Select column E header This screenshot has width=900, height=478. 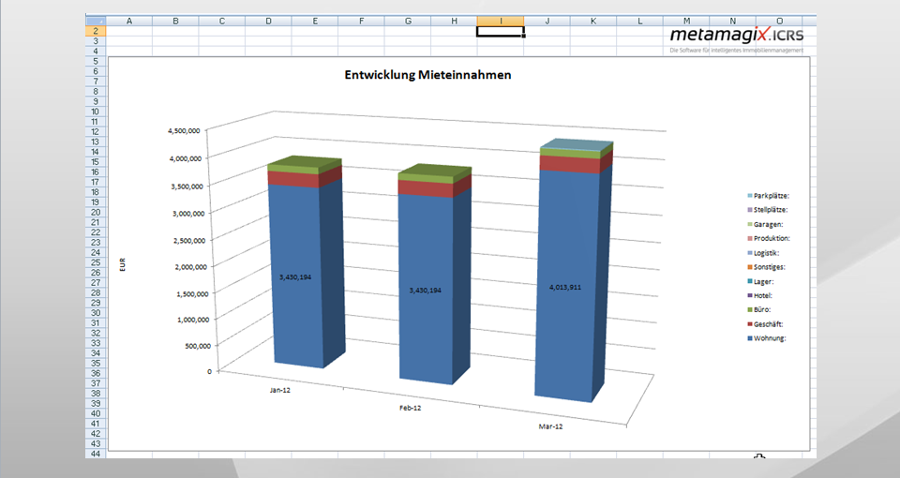point(315,21)
